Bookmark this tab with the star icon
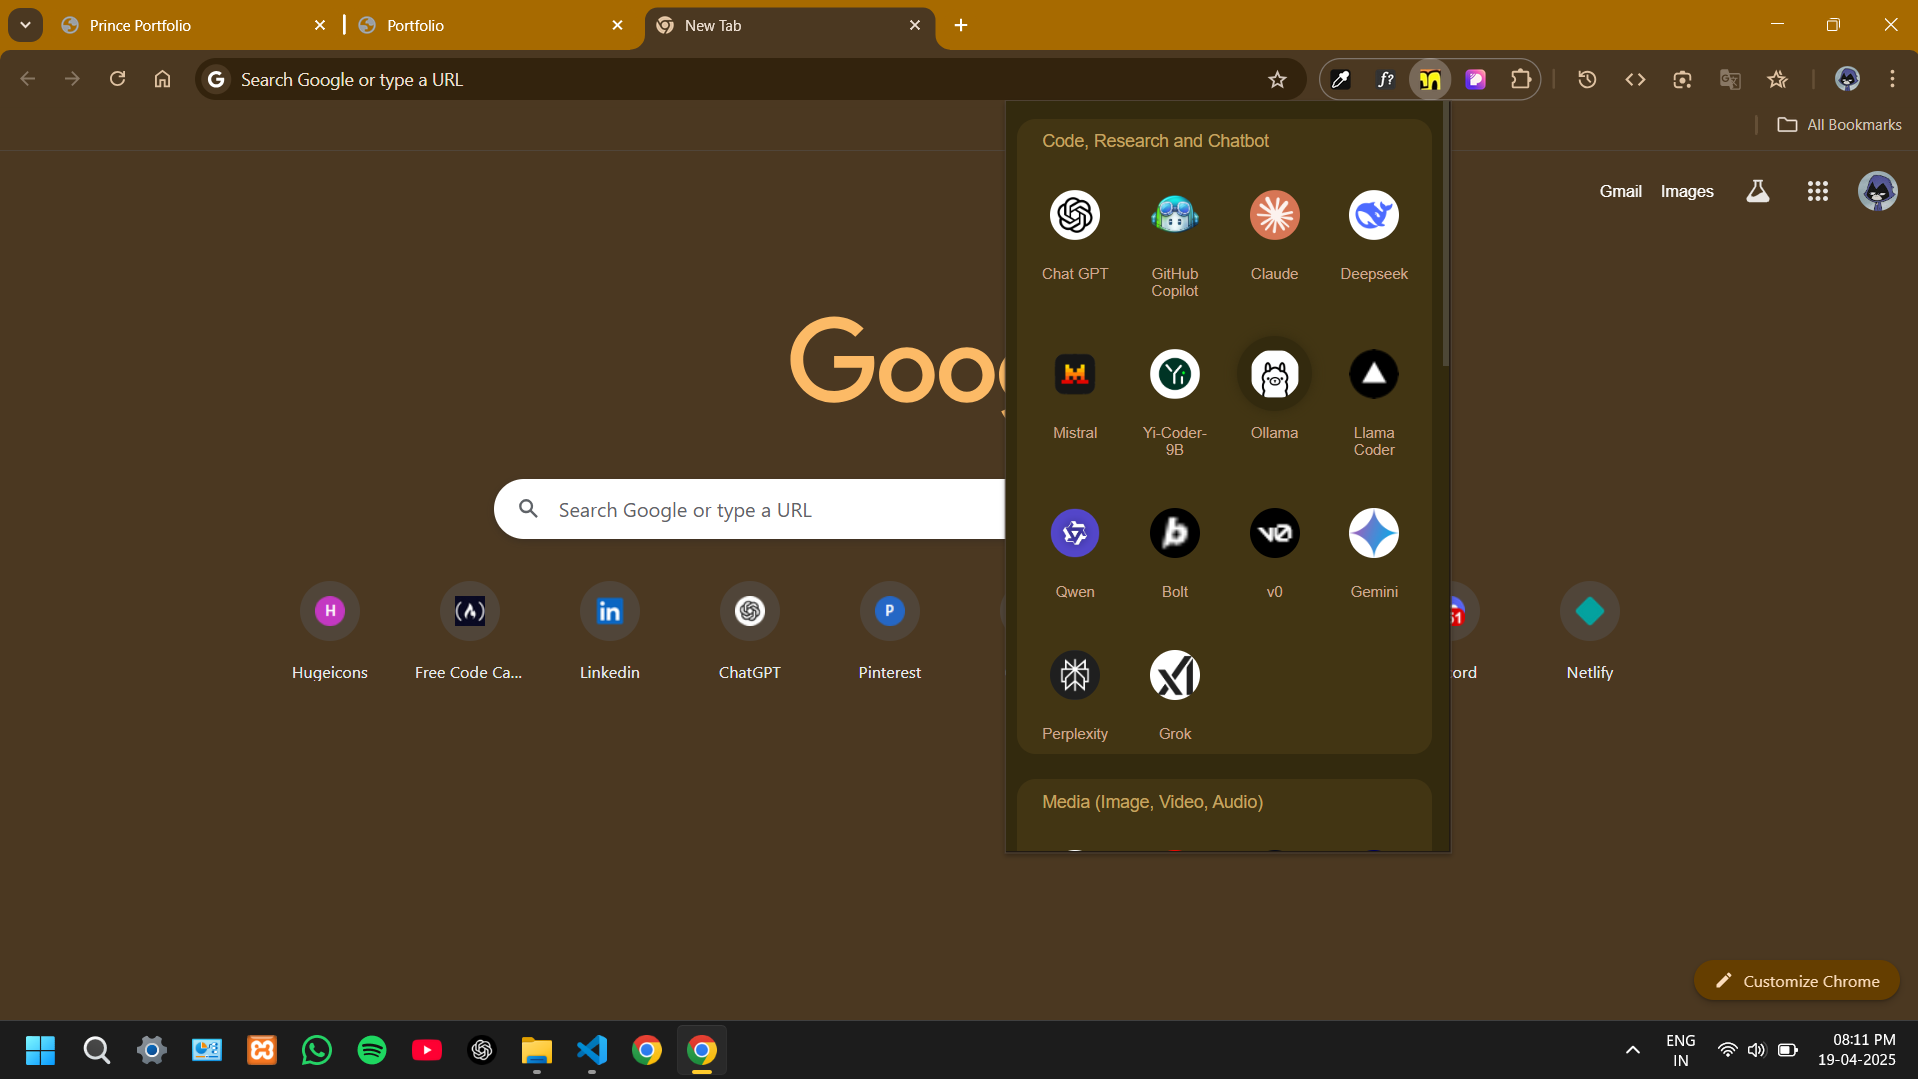The width and height of the screenshot is (1918, 1079). pyautogui.click(x=1277, y=80)
